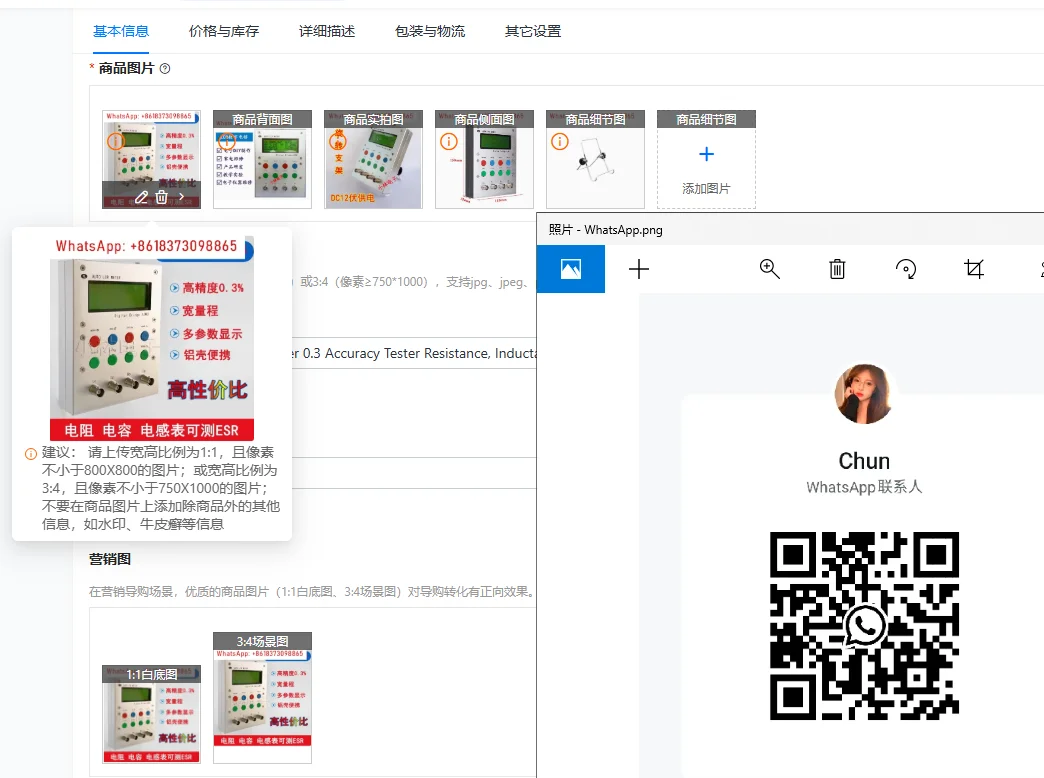This screenshot has width=1044, height=778.
Task: Click warning icon on 商品实拍图 thumbnail
Action: click(x=338, y=141)
